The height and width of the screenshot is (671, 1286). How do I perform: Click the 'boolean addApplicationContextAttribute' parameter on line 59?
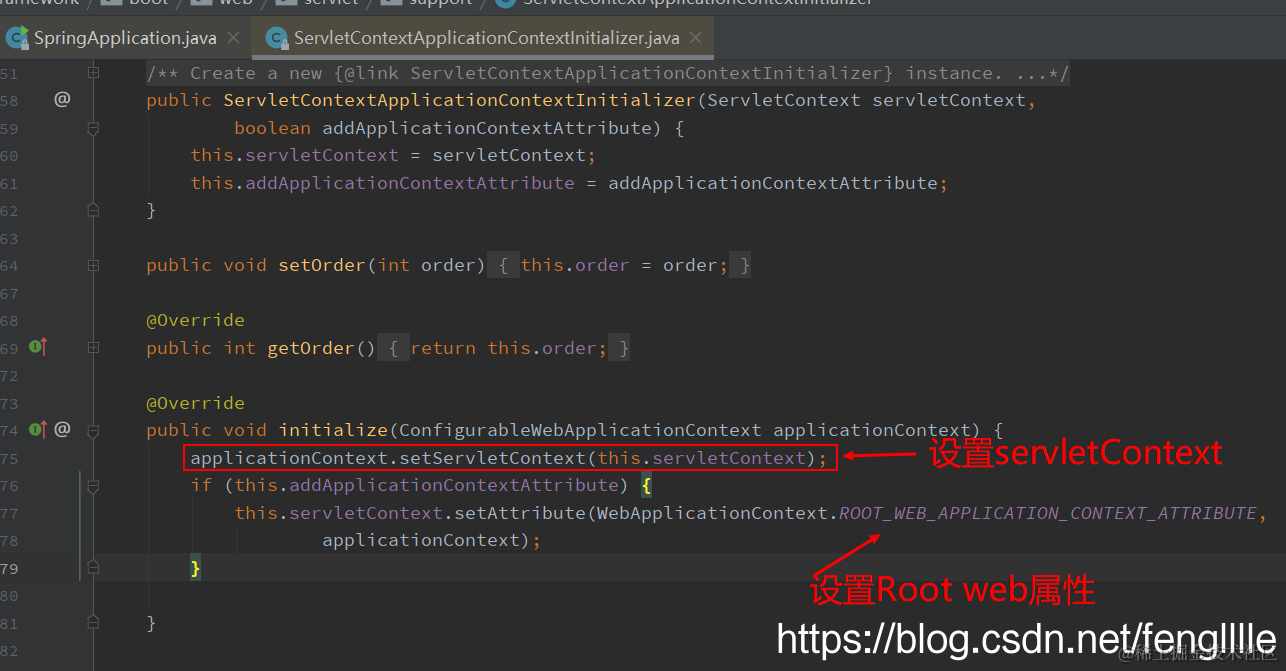click(x=443, y=128)
